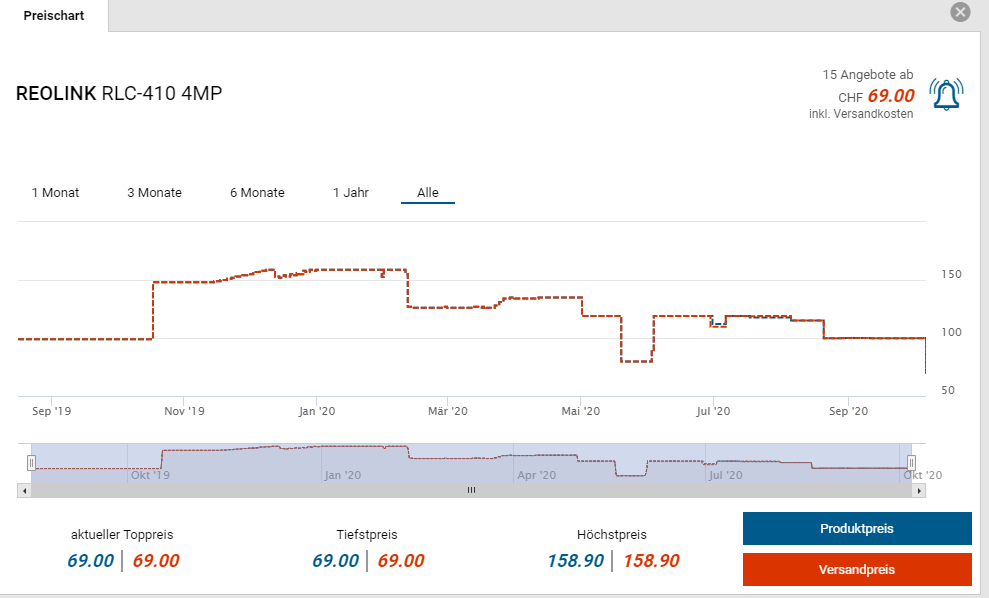Click the REOLINK RLC-410 4MP product title
This screenshot has height=598, width=989.
119,94
